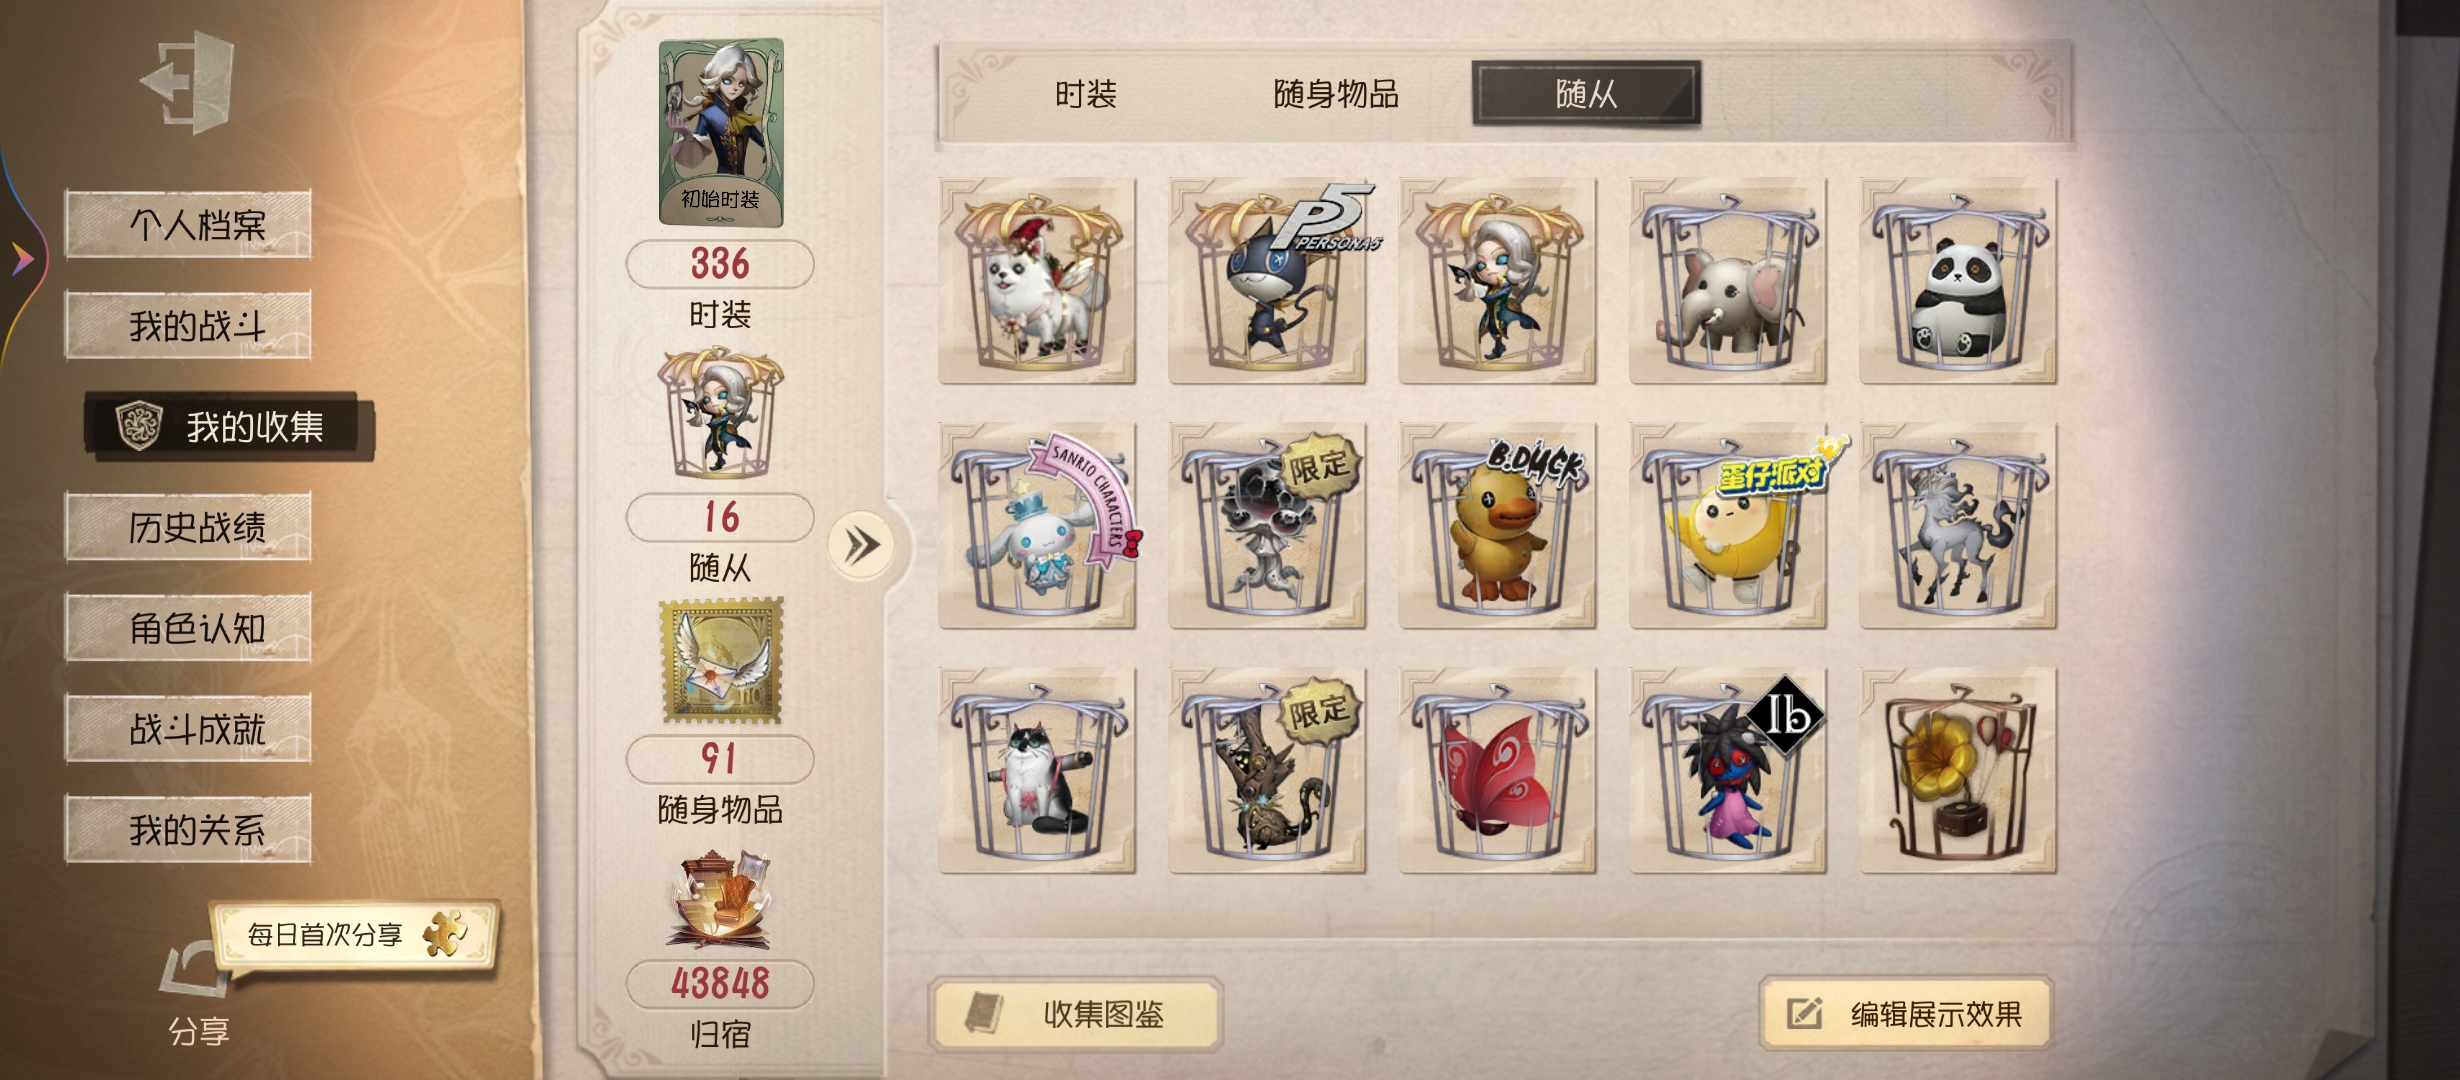Open the 收集图鉴 button

coord(1077,1014)
